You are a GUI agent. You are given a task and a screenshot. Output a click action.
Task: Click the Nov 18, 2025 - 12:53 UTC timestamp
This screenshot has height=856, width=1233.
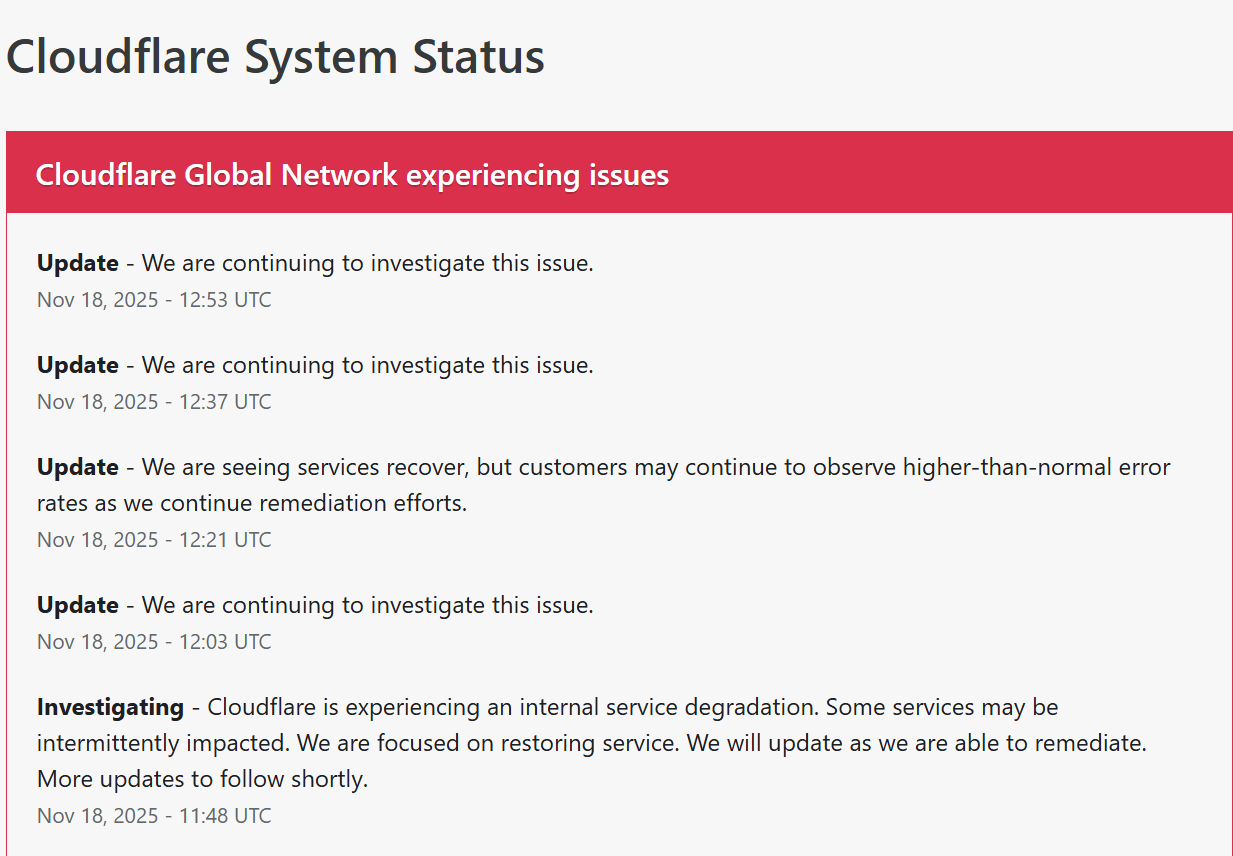pyautogui.click(x=154, y=300)
